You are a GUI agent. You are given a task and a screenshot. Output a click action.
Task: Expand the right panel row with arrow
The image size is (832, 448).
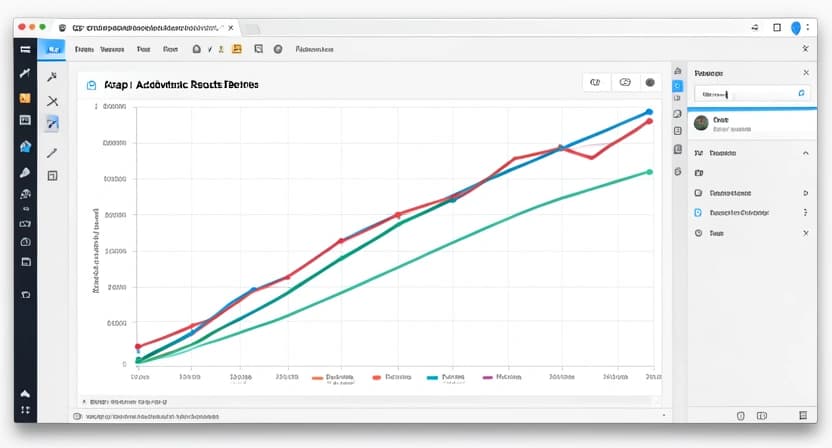805,192
